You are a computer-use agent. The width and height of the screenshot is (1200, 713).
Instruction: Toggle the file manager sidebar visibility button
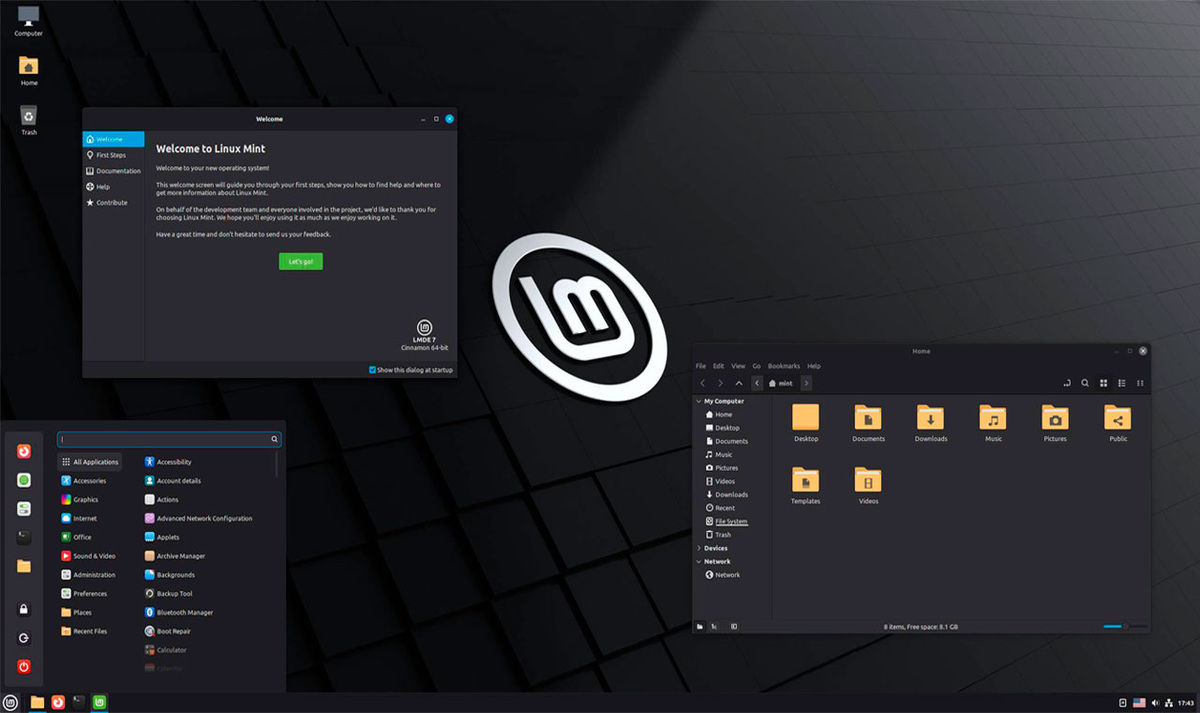(735, 626)
